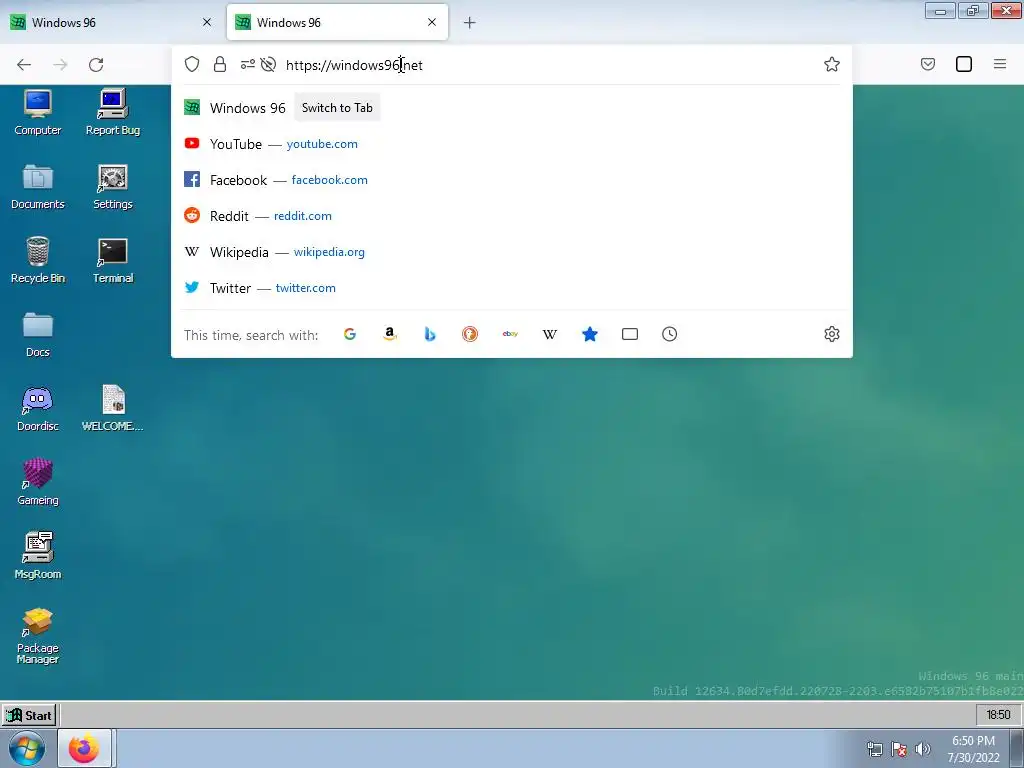Open the Settings desktop shortcut

pyautogui.click(x=112, y=186)
